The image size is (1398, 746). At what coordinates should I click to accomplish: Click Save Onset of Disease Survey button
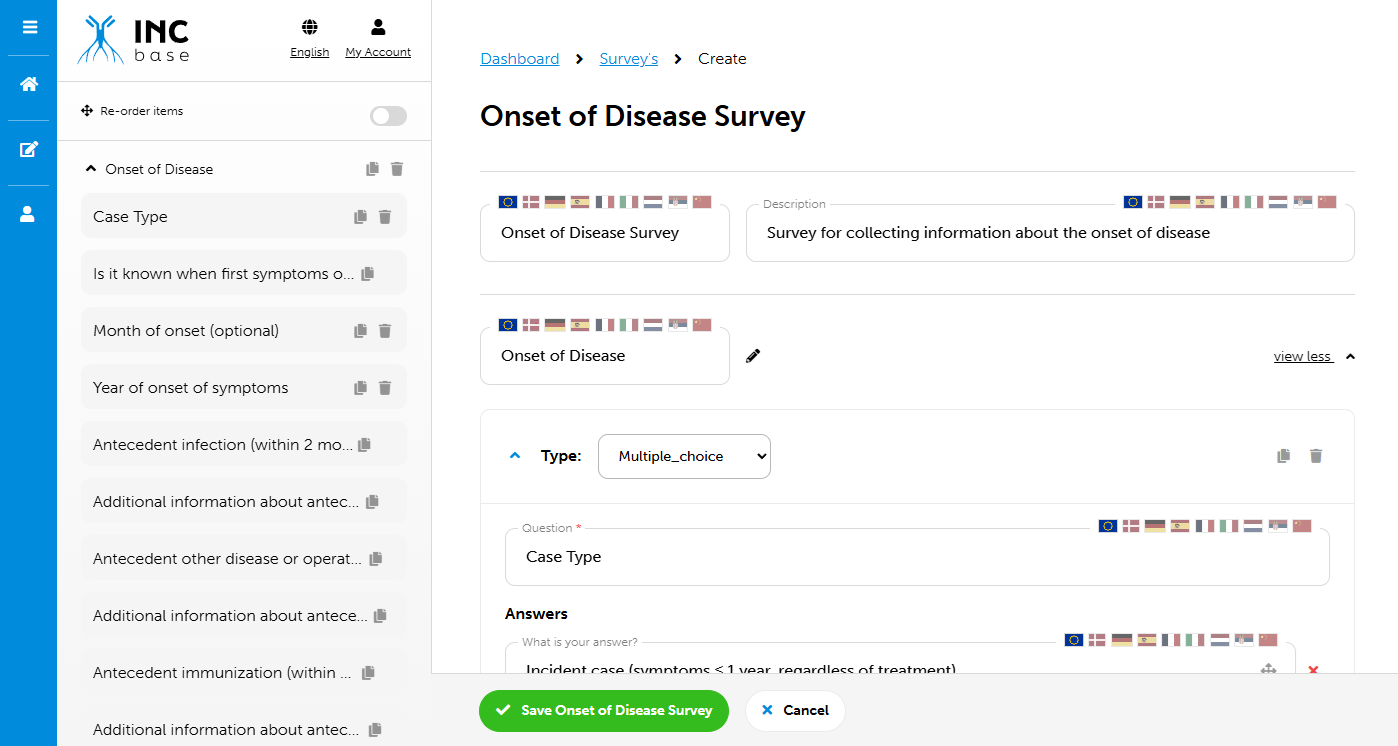(604, 711)
